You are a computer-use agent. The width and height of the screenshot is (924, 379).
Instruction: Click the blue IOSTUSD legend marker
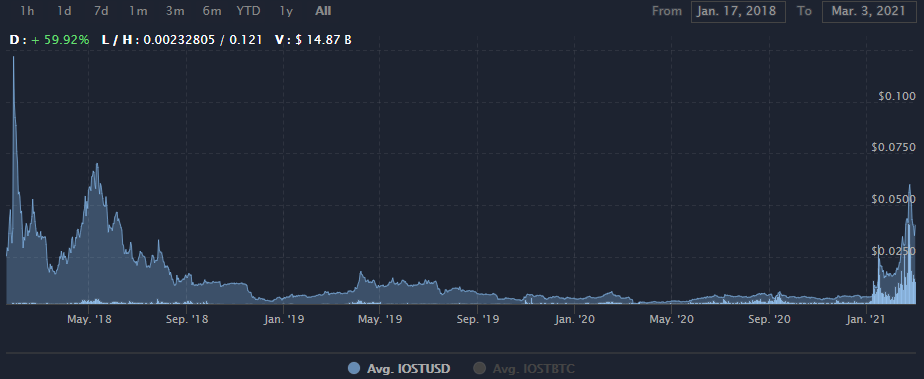354,369
